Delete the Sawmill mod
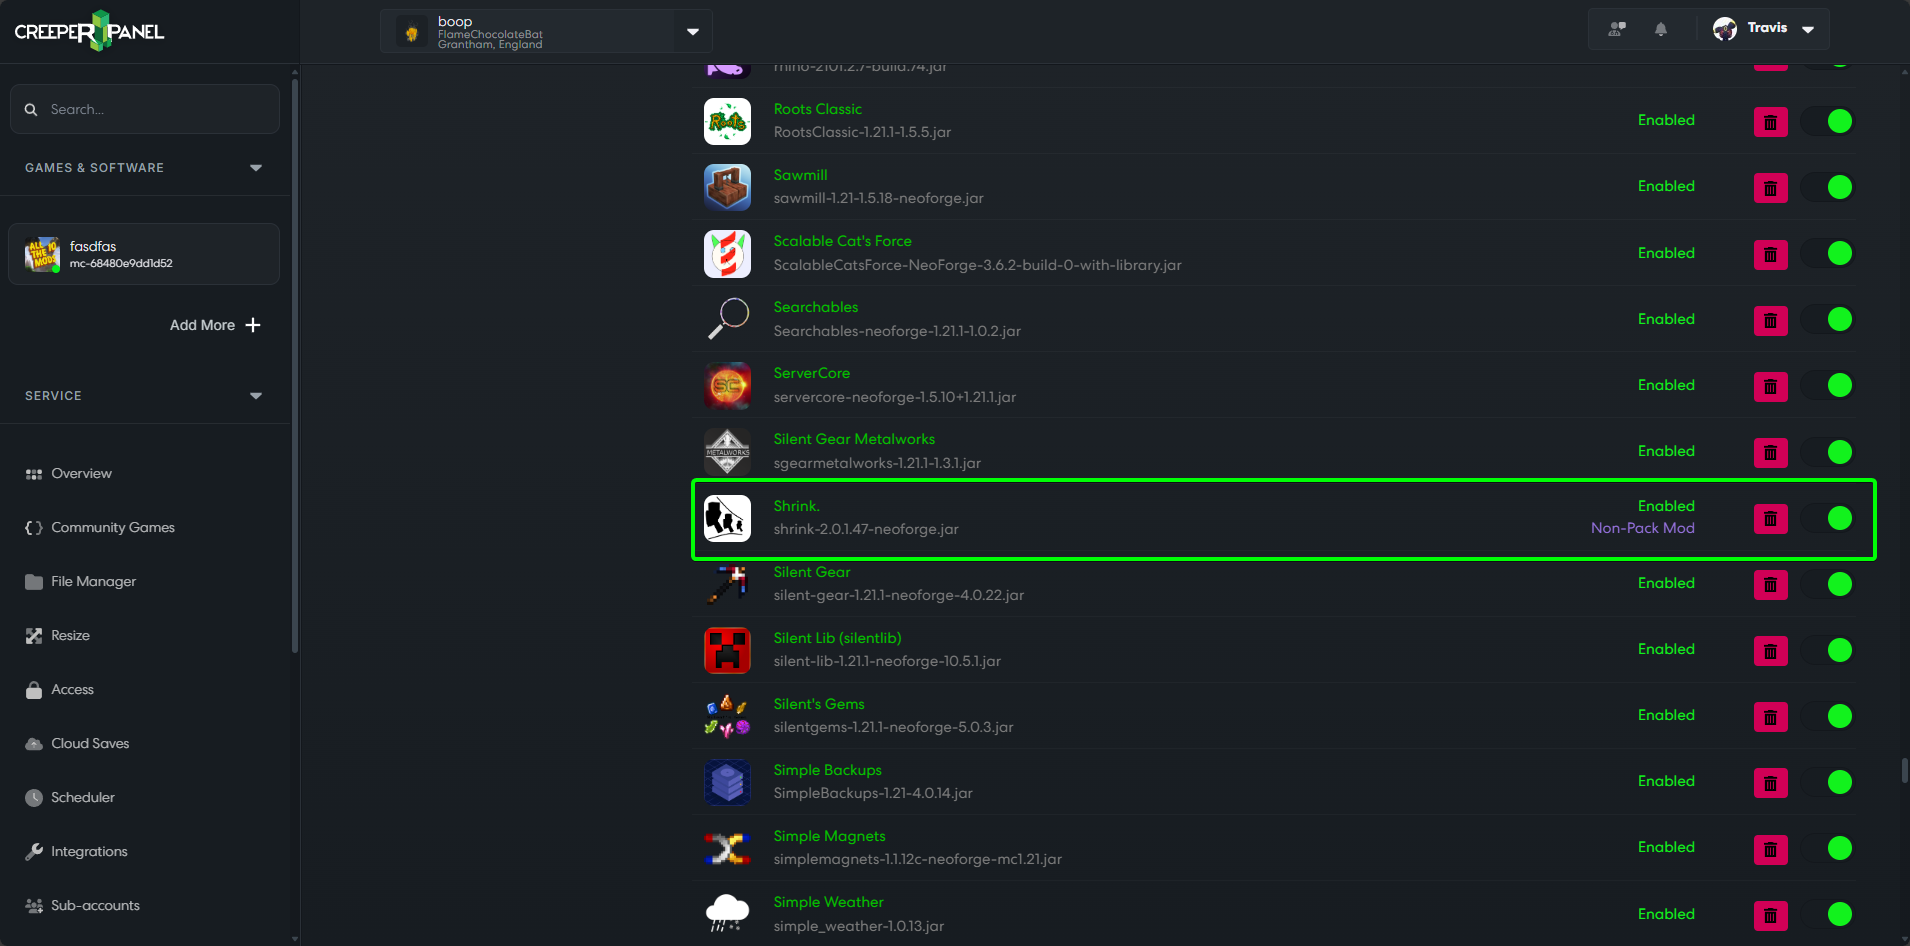 pyautogui.click(x=1770, y=188)
